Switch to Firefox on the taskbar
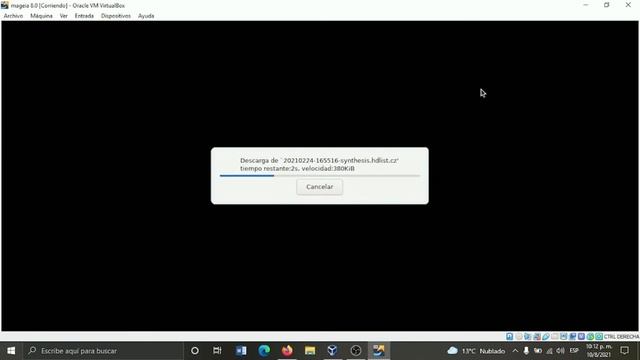This screenshot has height=360, width=640. click(287, 351)
